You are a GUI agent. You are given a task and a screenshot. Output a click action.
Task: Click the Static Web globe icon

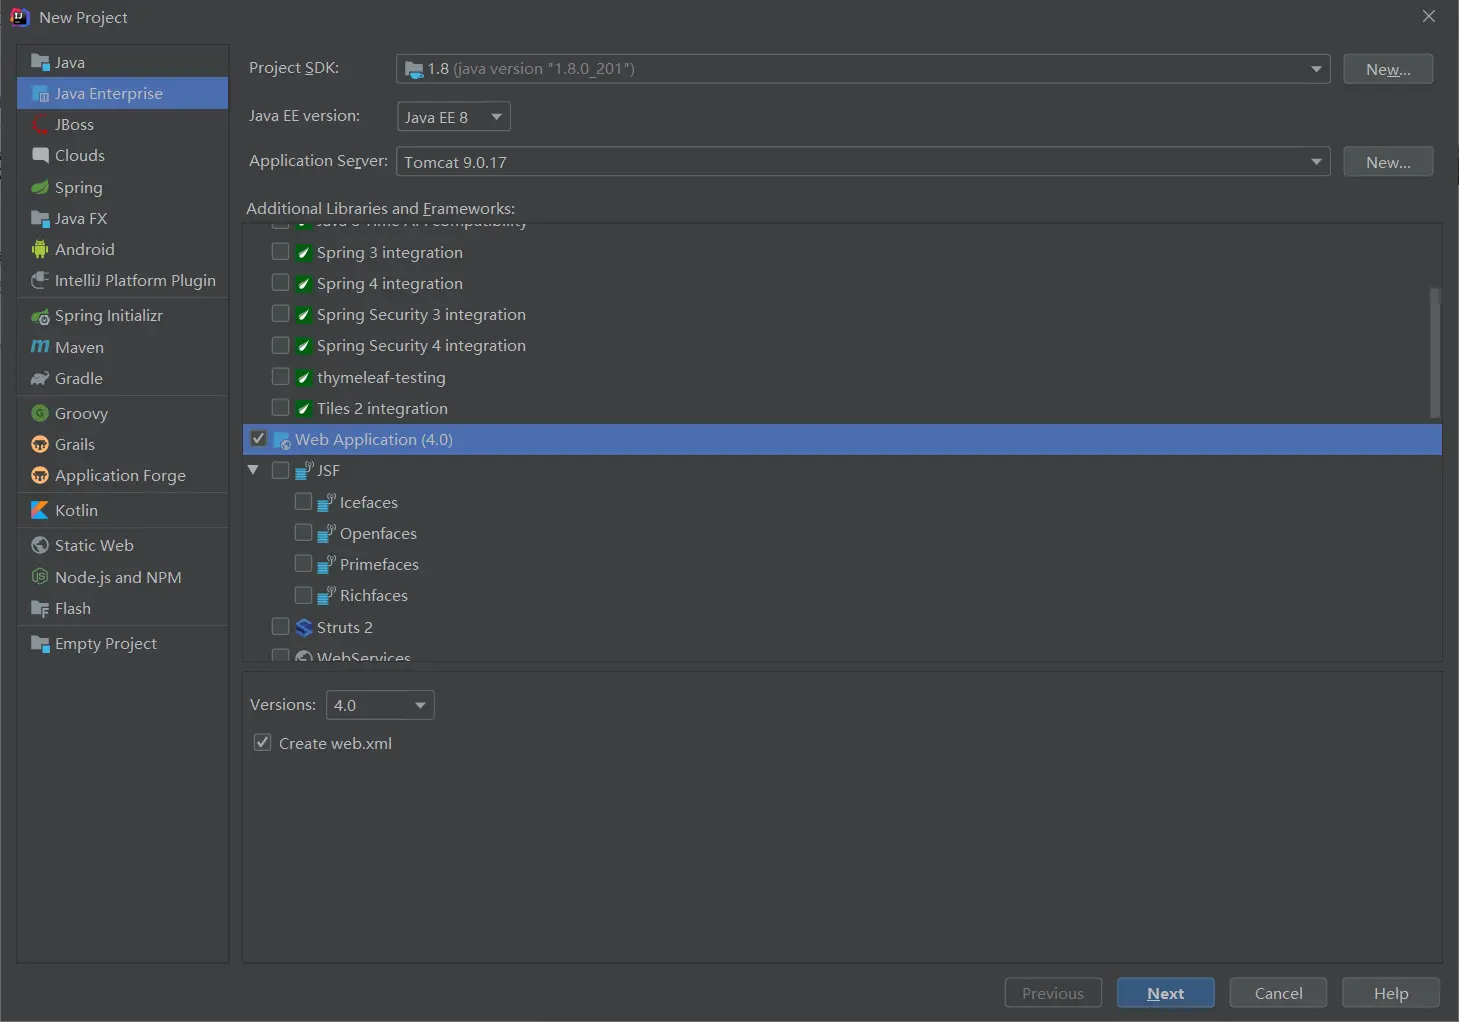[40, 545]
